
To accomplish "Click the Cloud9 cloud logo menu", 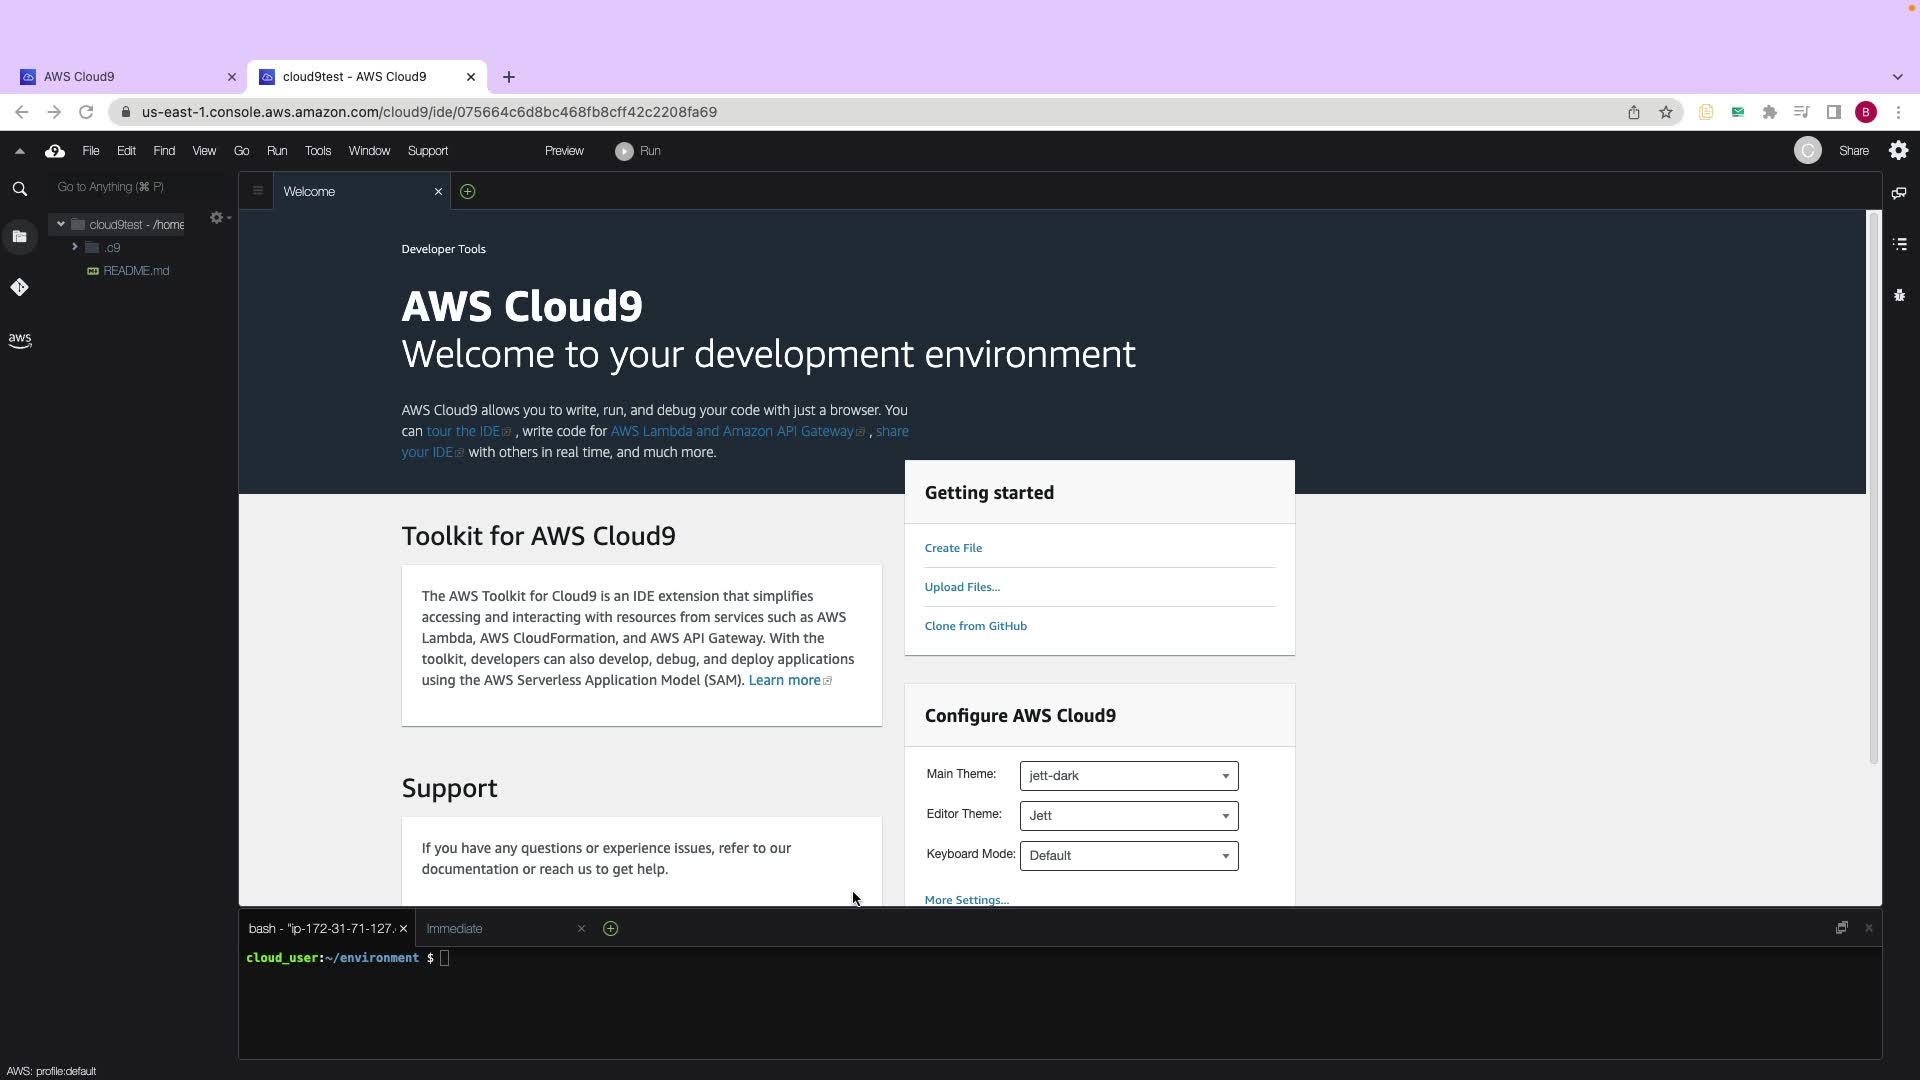I will pos(55,151).
